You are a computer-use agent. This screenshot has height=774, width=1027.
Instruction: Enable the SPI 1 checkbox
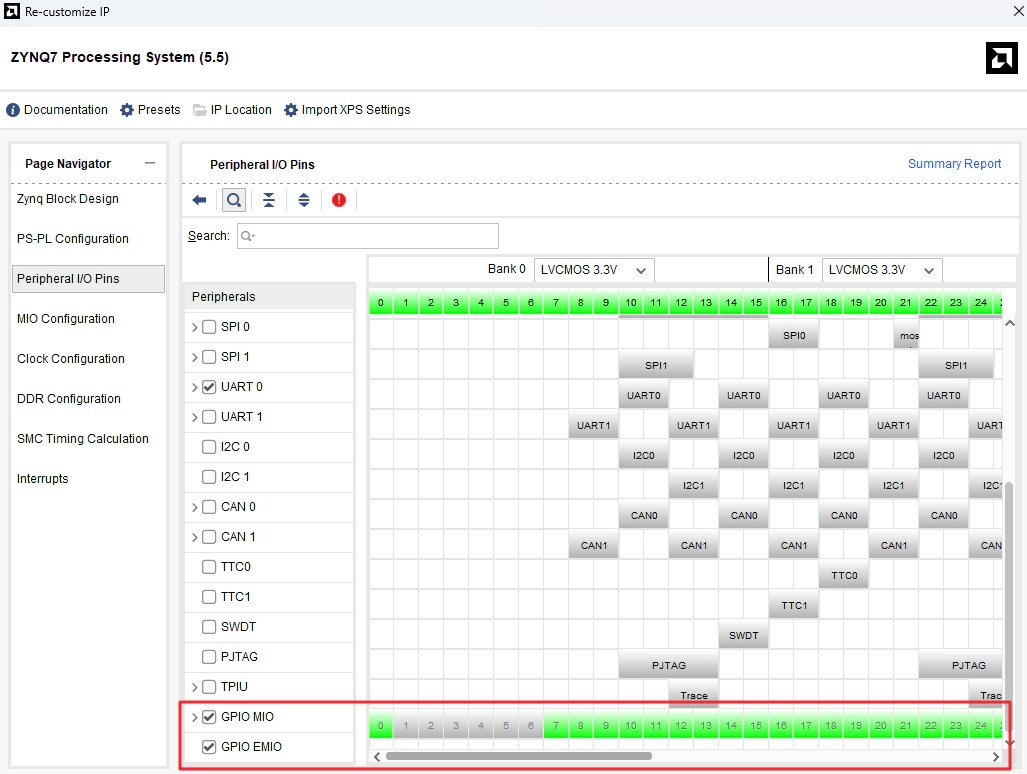tap(209, 357)
